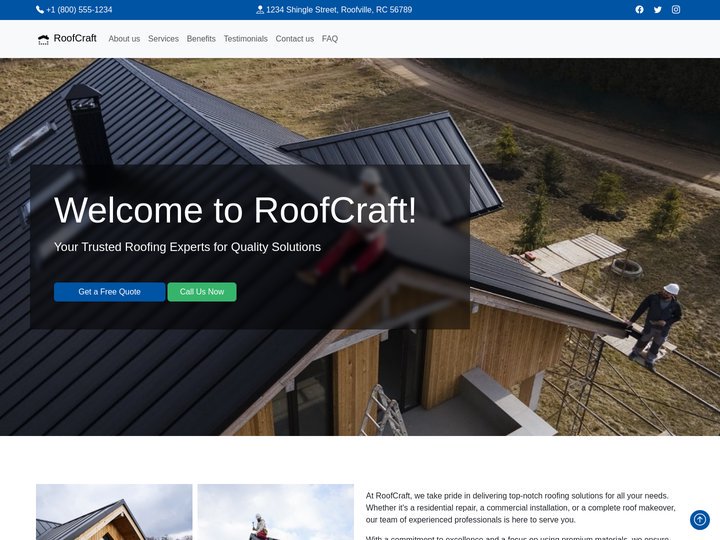The width and height of the screenshot is (720, 540).
Task: Open the FAQ nav link
Action: click(x=330, y=39)
